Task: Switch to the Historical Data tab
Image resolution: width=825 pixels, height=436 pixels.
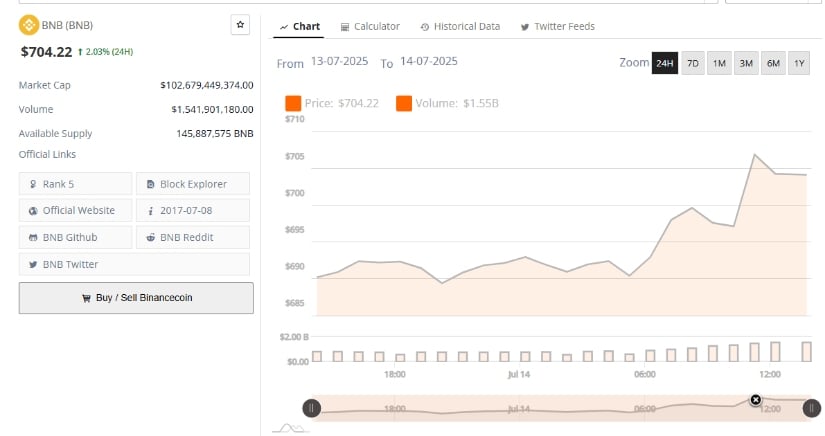Action: (460, 26)
